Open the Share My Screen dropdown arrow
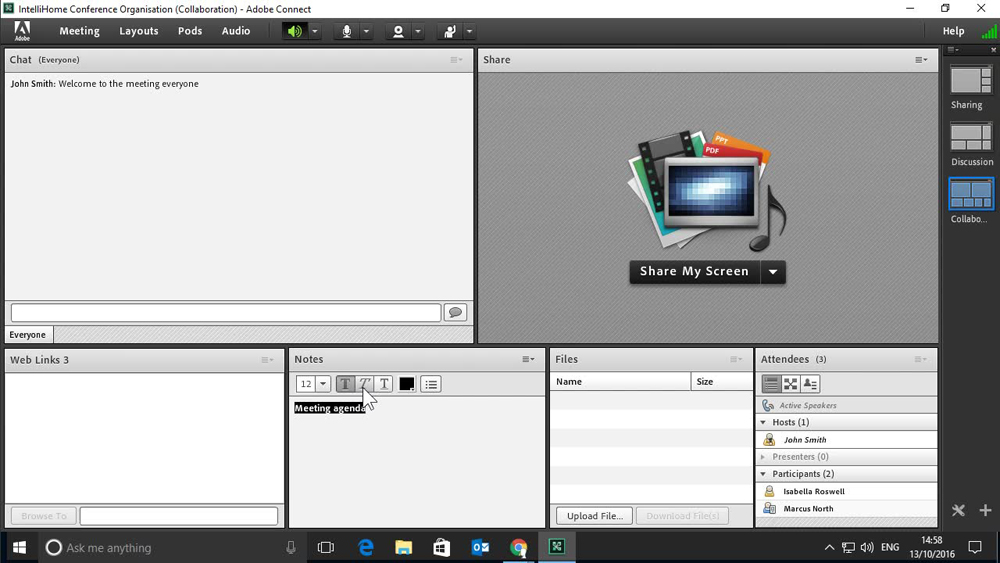 [773, 272]
